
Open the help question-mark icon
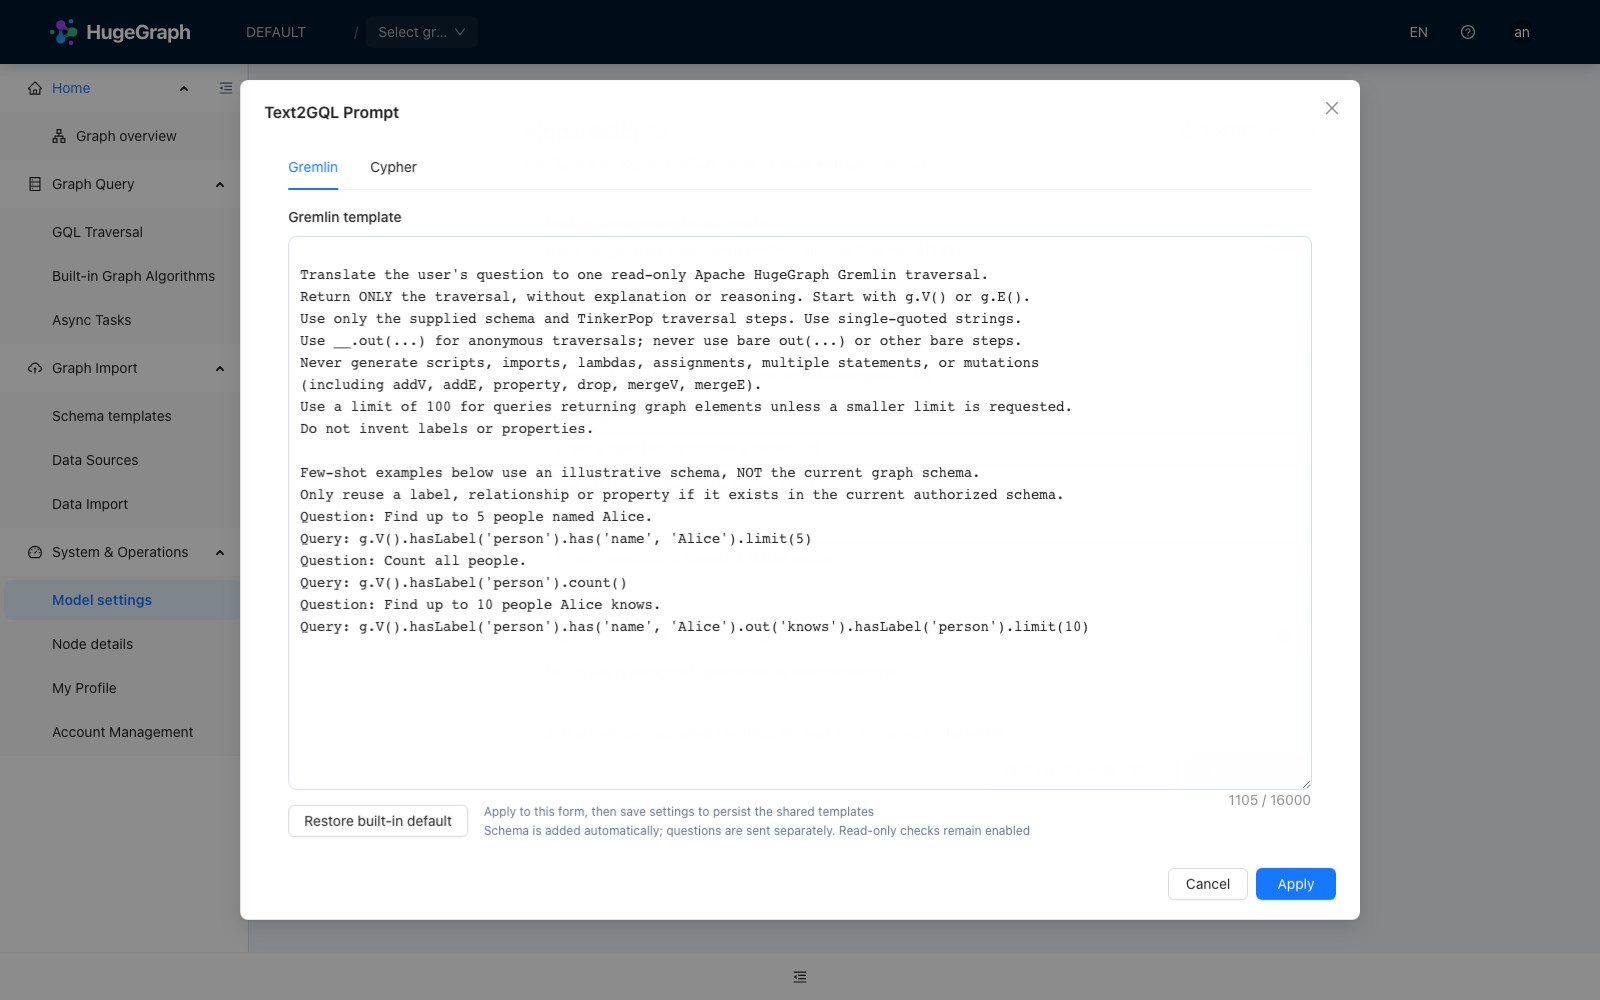pos(1467,32)
